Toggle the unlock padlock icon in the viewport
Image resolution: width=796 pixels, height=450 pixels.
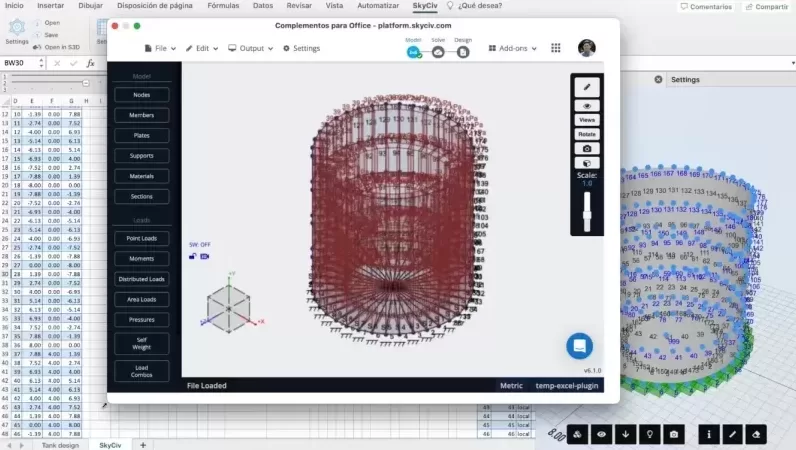pyautogui.click(x=192, y=256)
